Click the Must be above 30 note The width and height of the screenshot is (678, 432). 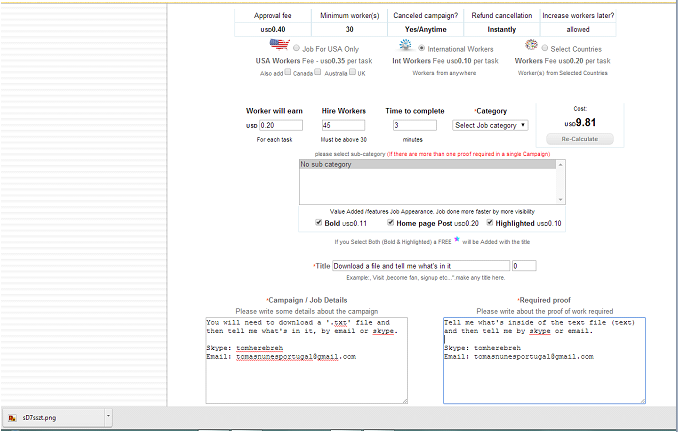tap(343, 140)
